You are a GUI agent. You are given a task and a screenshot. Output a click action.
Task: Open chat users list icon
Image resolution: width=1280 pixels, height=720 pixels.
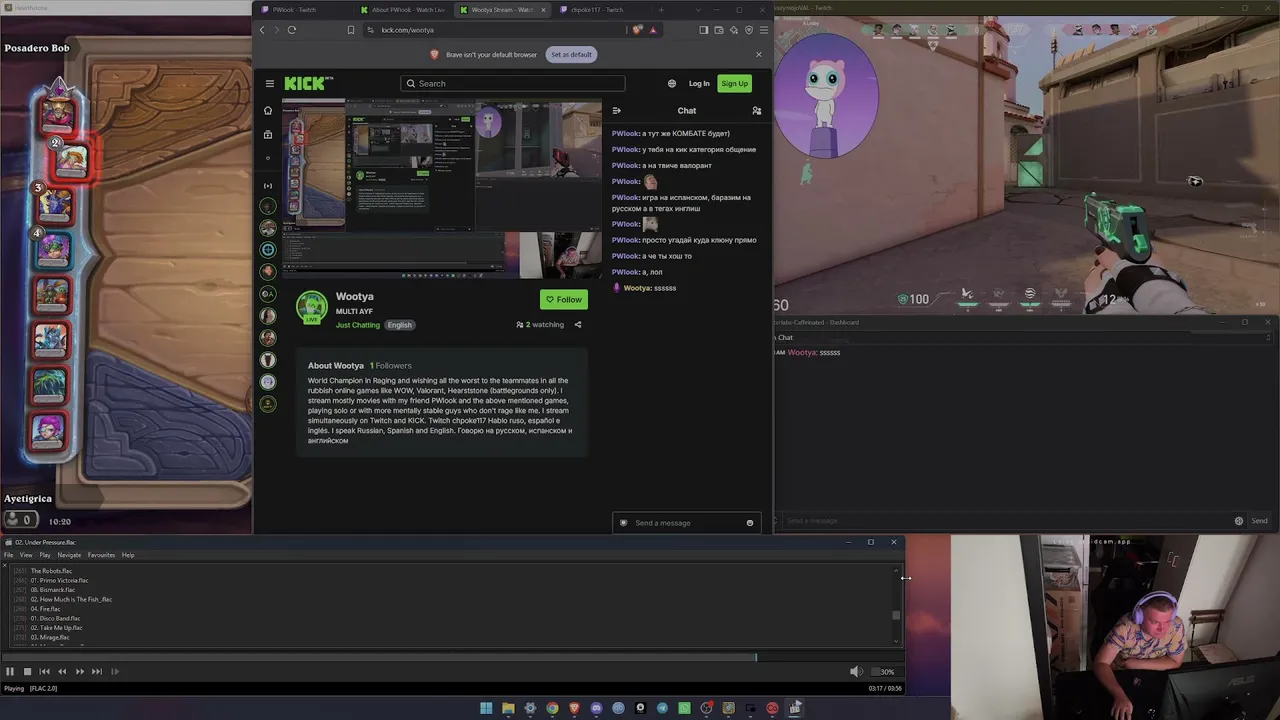point(757,111)
